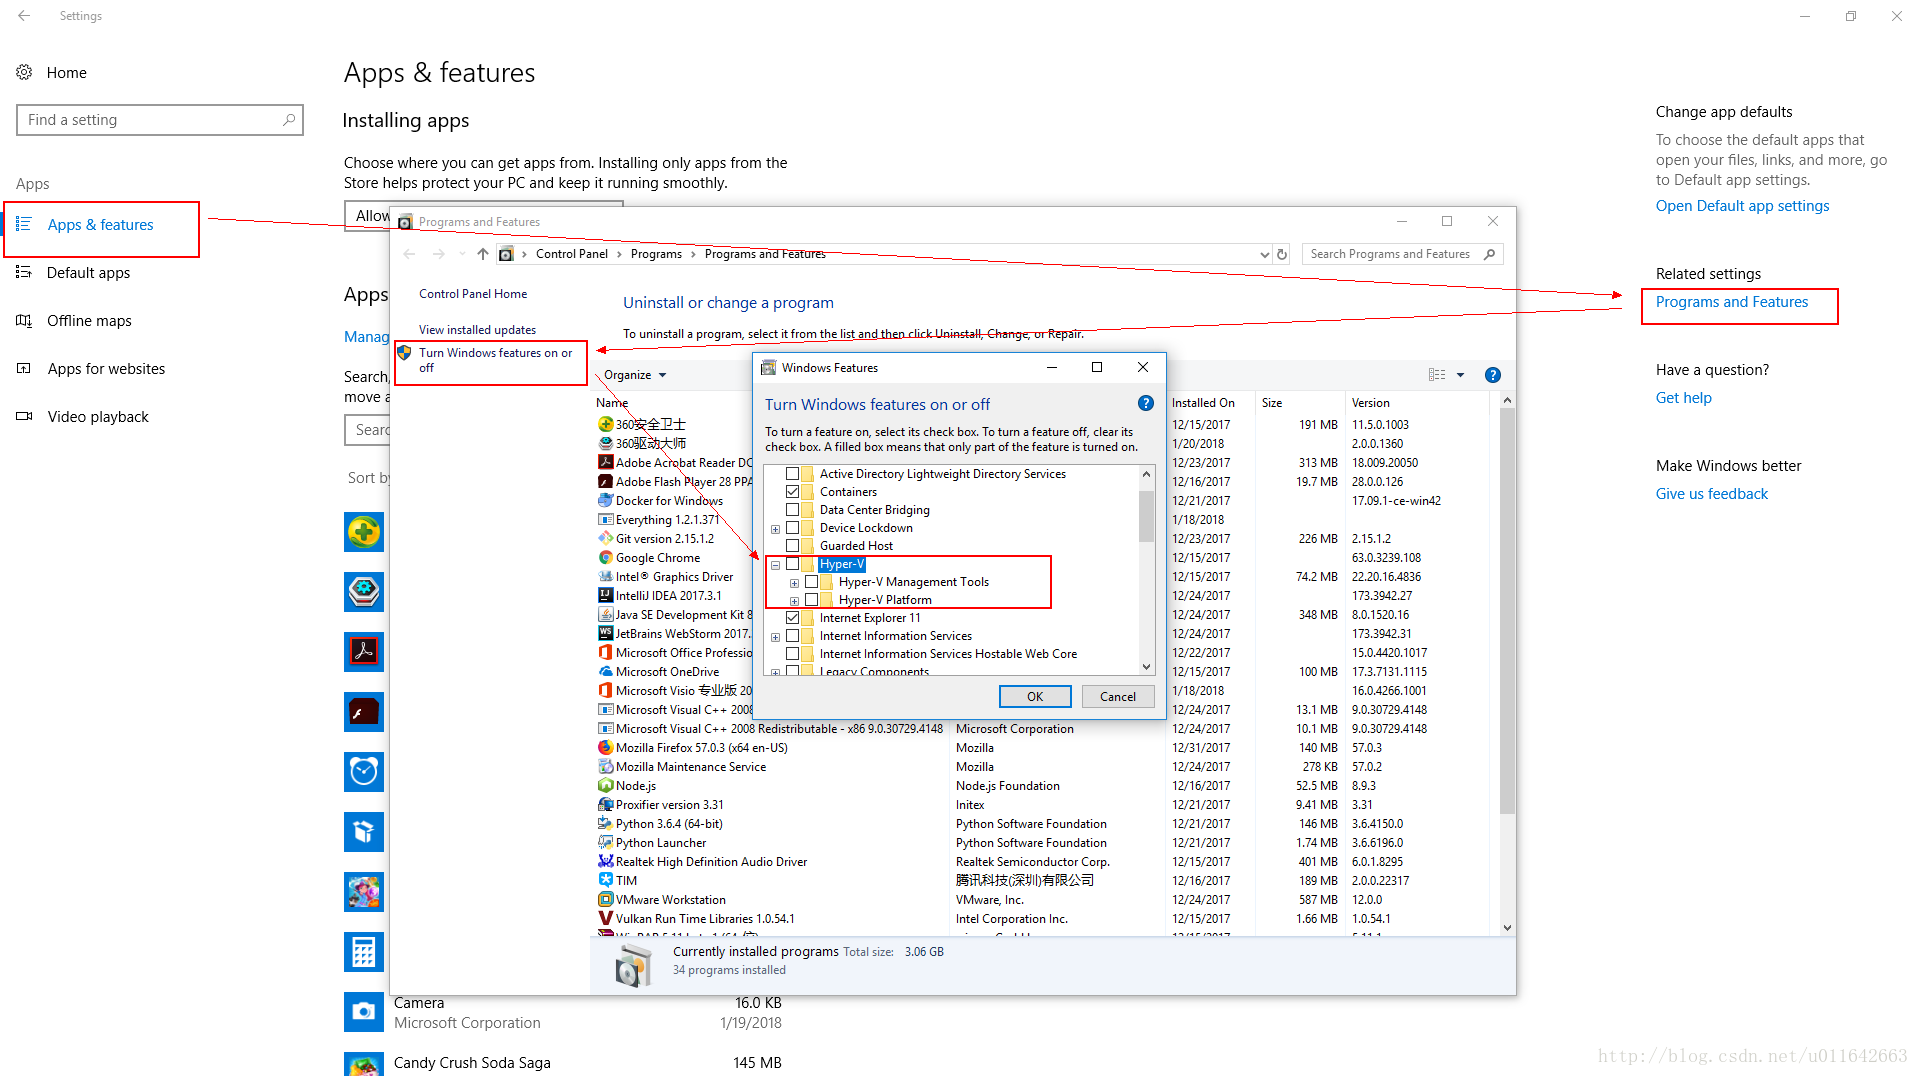Click the Mozilla Firefox program icon
Screen dimensions: 1919x1076
point(605,747)
